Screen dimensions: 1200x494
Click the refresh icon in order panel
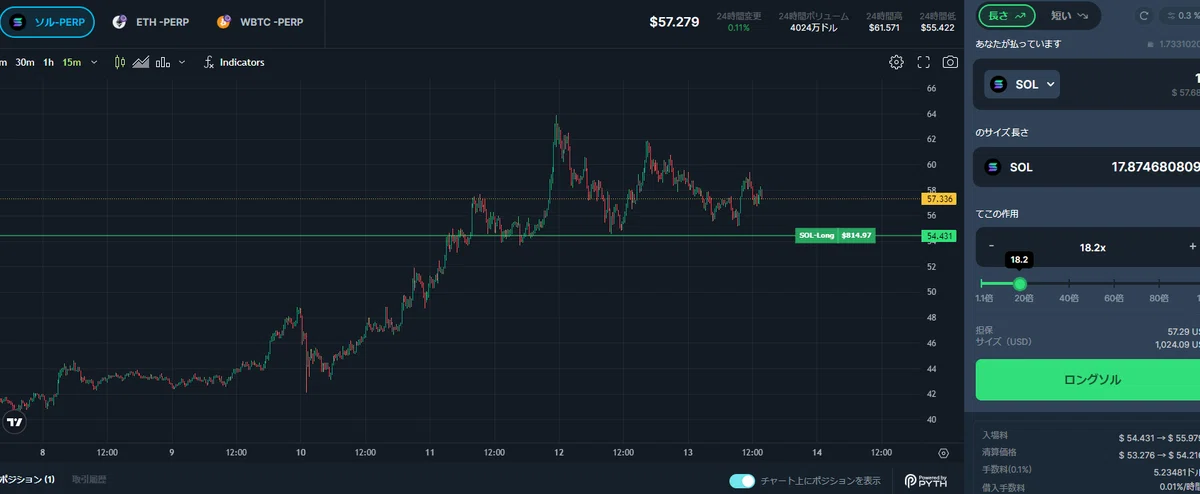tap(1144, 16)
